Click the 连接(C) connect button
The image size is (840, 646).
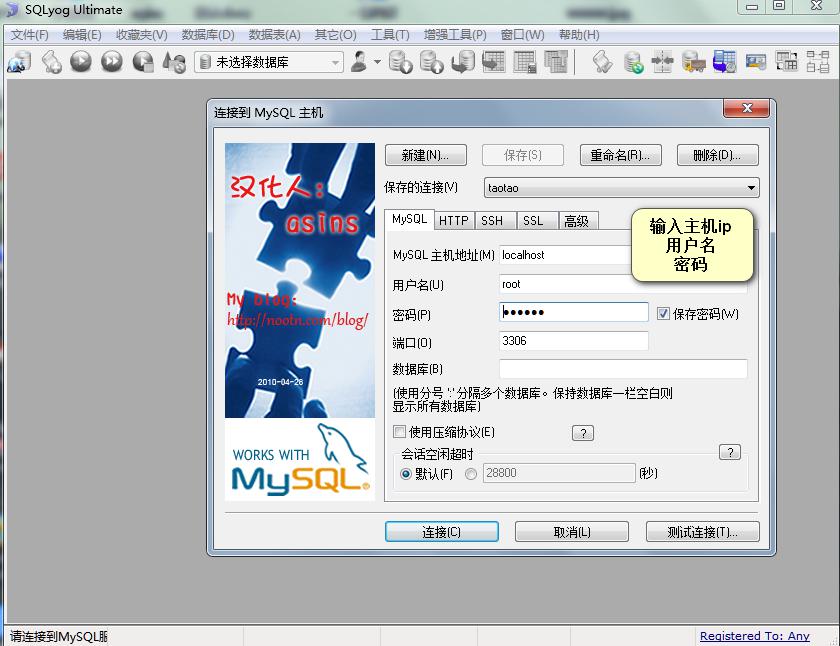tap(441, 532)
